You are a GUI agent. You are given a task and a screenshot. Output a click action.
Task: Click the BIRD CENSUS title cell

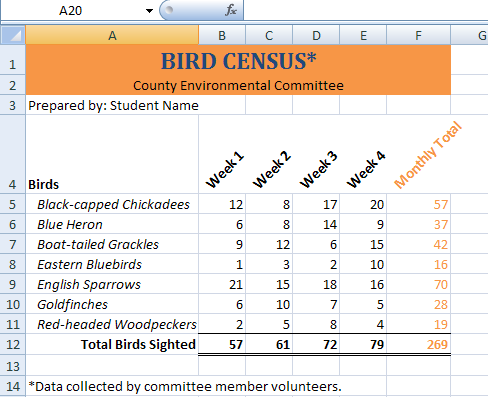[x=238, y=60]
